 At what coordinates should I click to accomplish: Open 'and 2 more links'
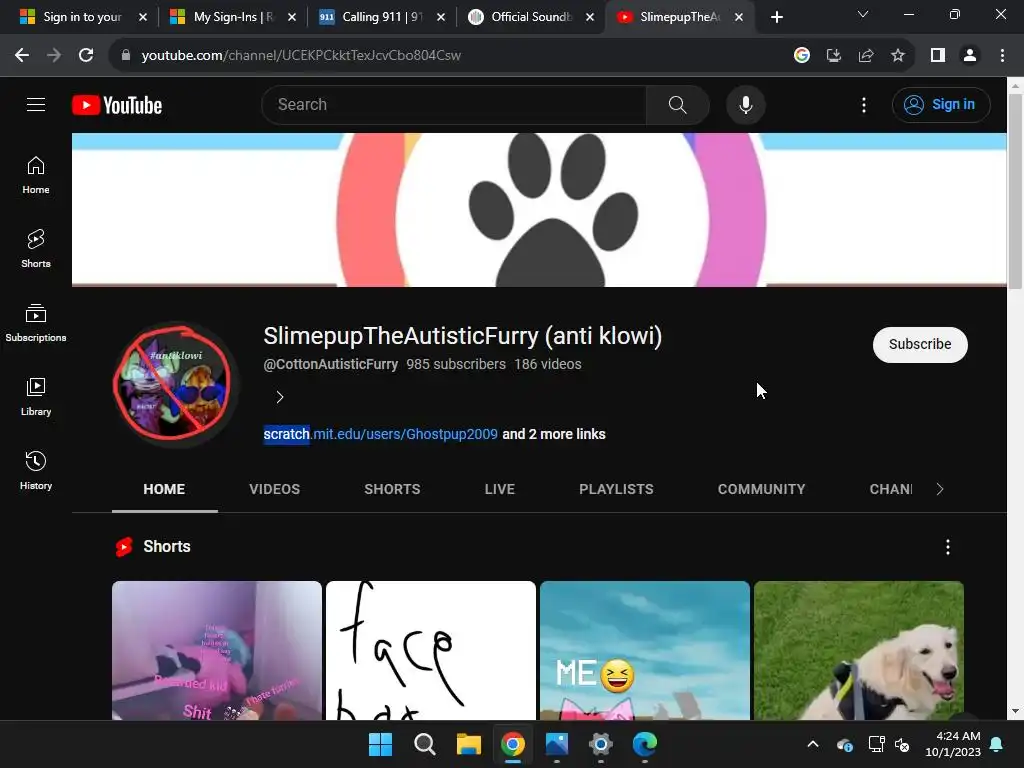pyautogui.click(x=554, y=434)
